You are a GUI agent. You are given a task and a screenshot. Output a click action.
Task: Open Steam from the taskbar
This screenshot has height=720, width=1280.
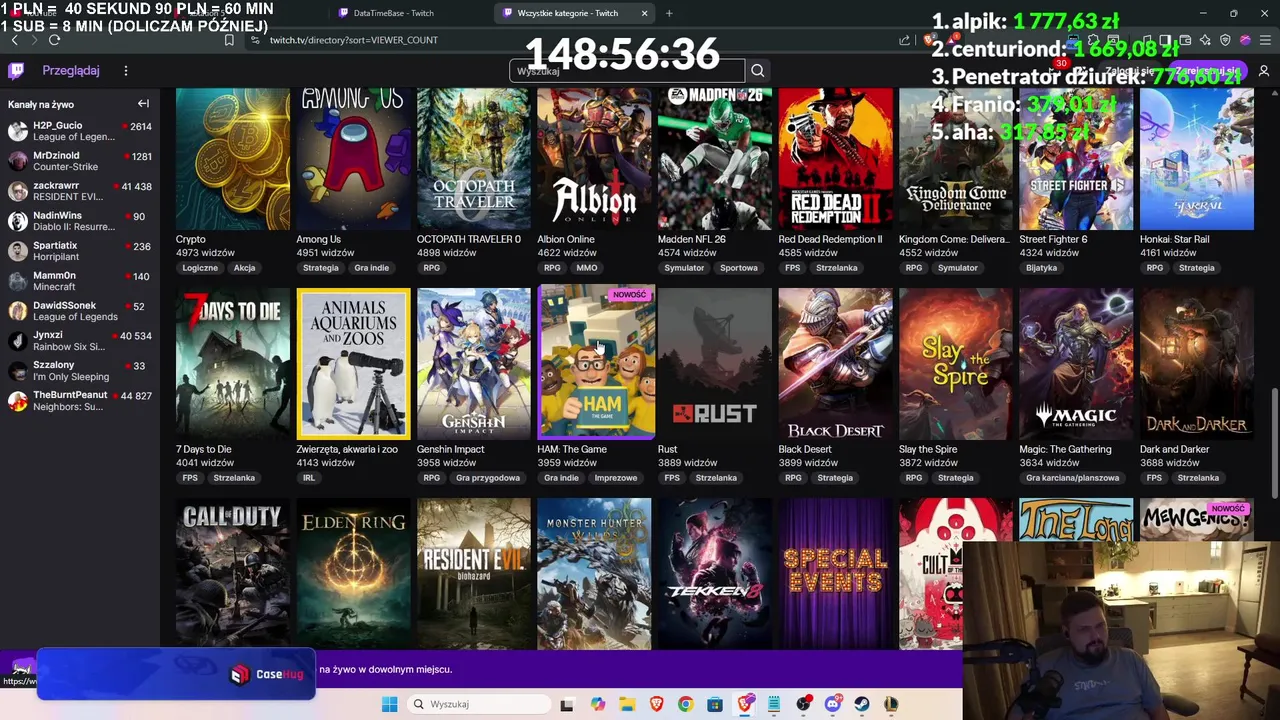tap(861, 704)
